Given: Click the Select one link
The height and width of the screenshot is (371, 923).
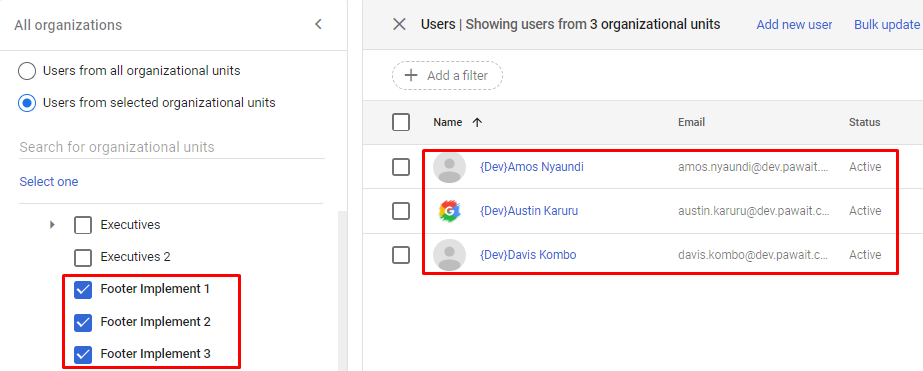Looking at the screenshot, I should tap(49, 181).
